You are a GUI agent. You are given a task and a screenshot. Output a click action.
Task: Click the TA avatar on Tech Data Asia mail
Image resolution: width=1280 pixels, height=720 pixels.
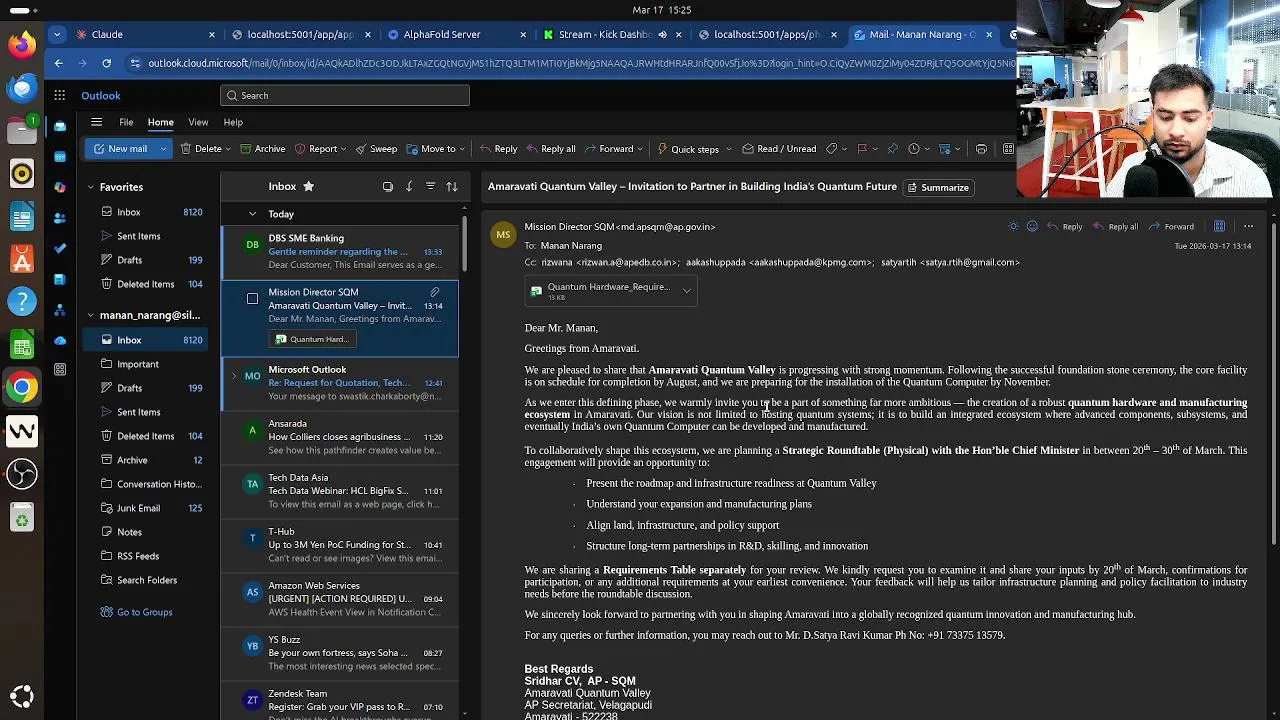coord(252,484)
